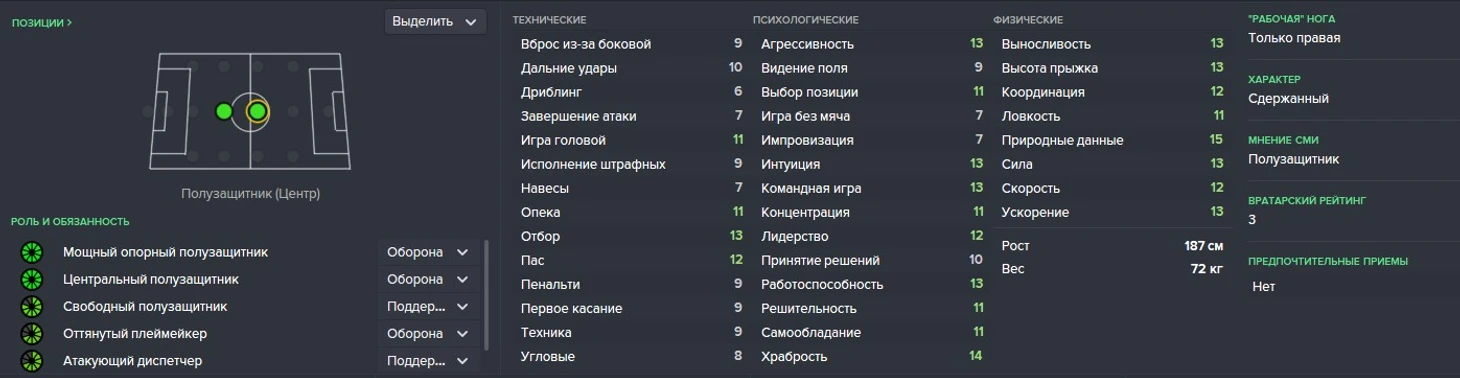Image resolution: width=1460 pixels, height=378 pixels.
Task: Select the Свободный полузащитник role icon
Action: tap(32, 306)
